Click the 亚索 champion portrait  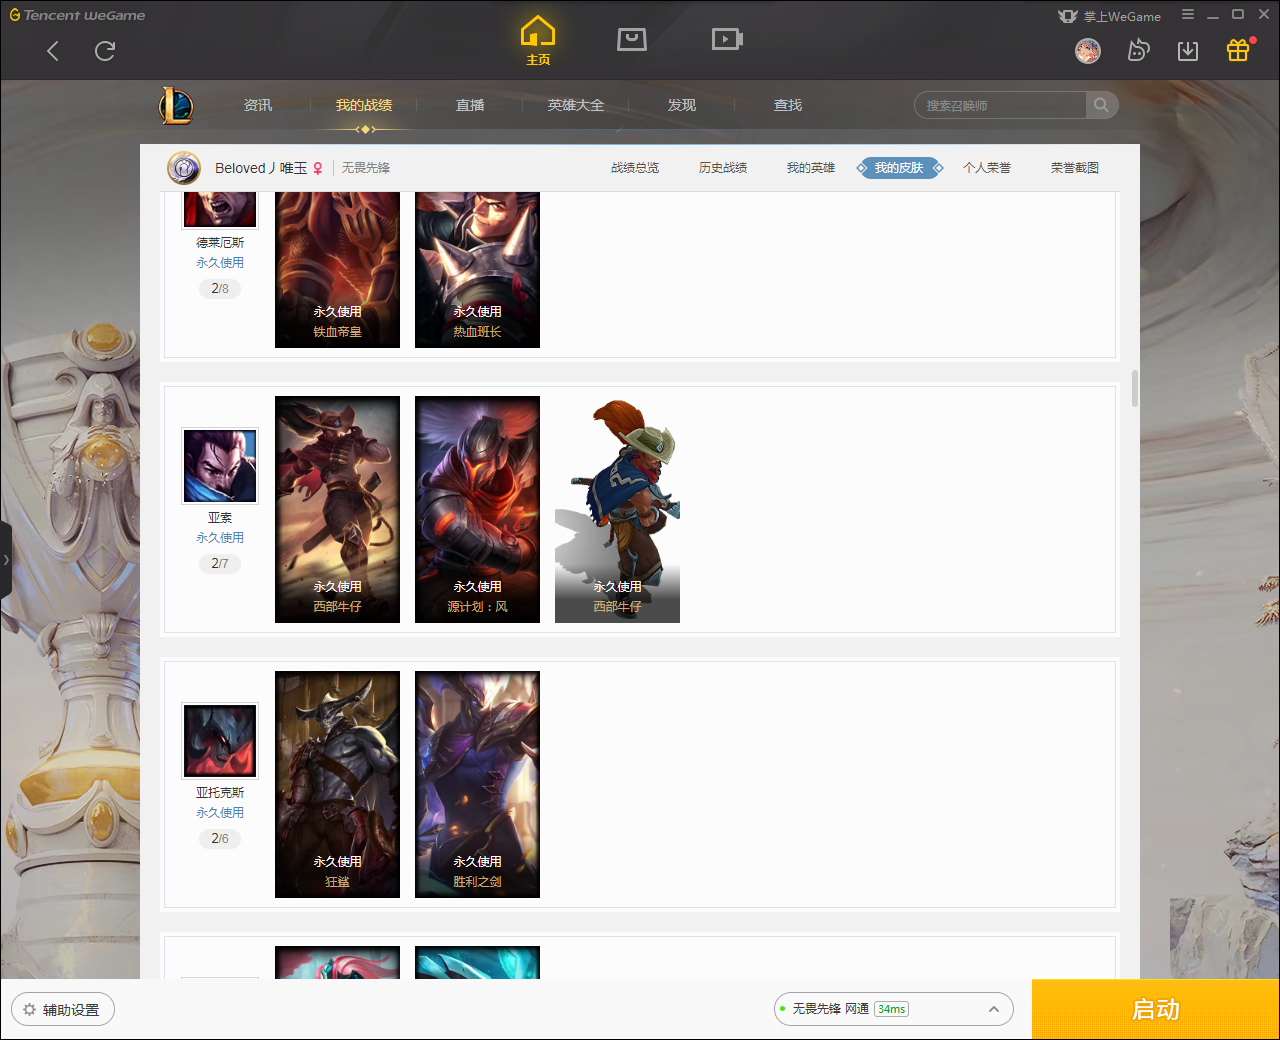point(220,466)
